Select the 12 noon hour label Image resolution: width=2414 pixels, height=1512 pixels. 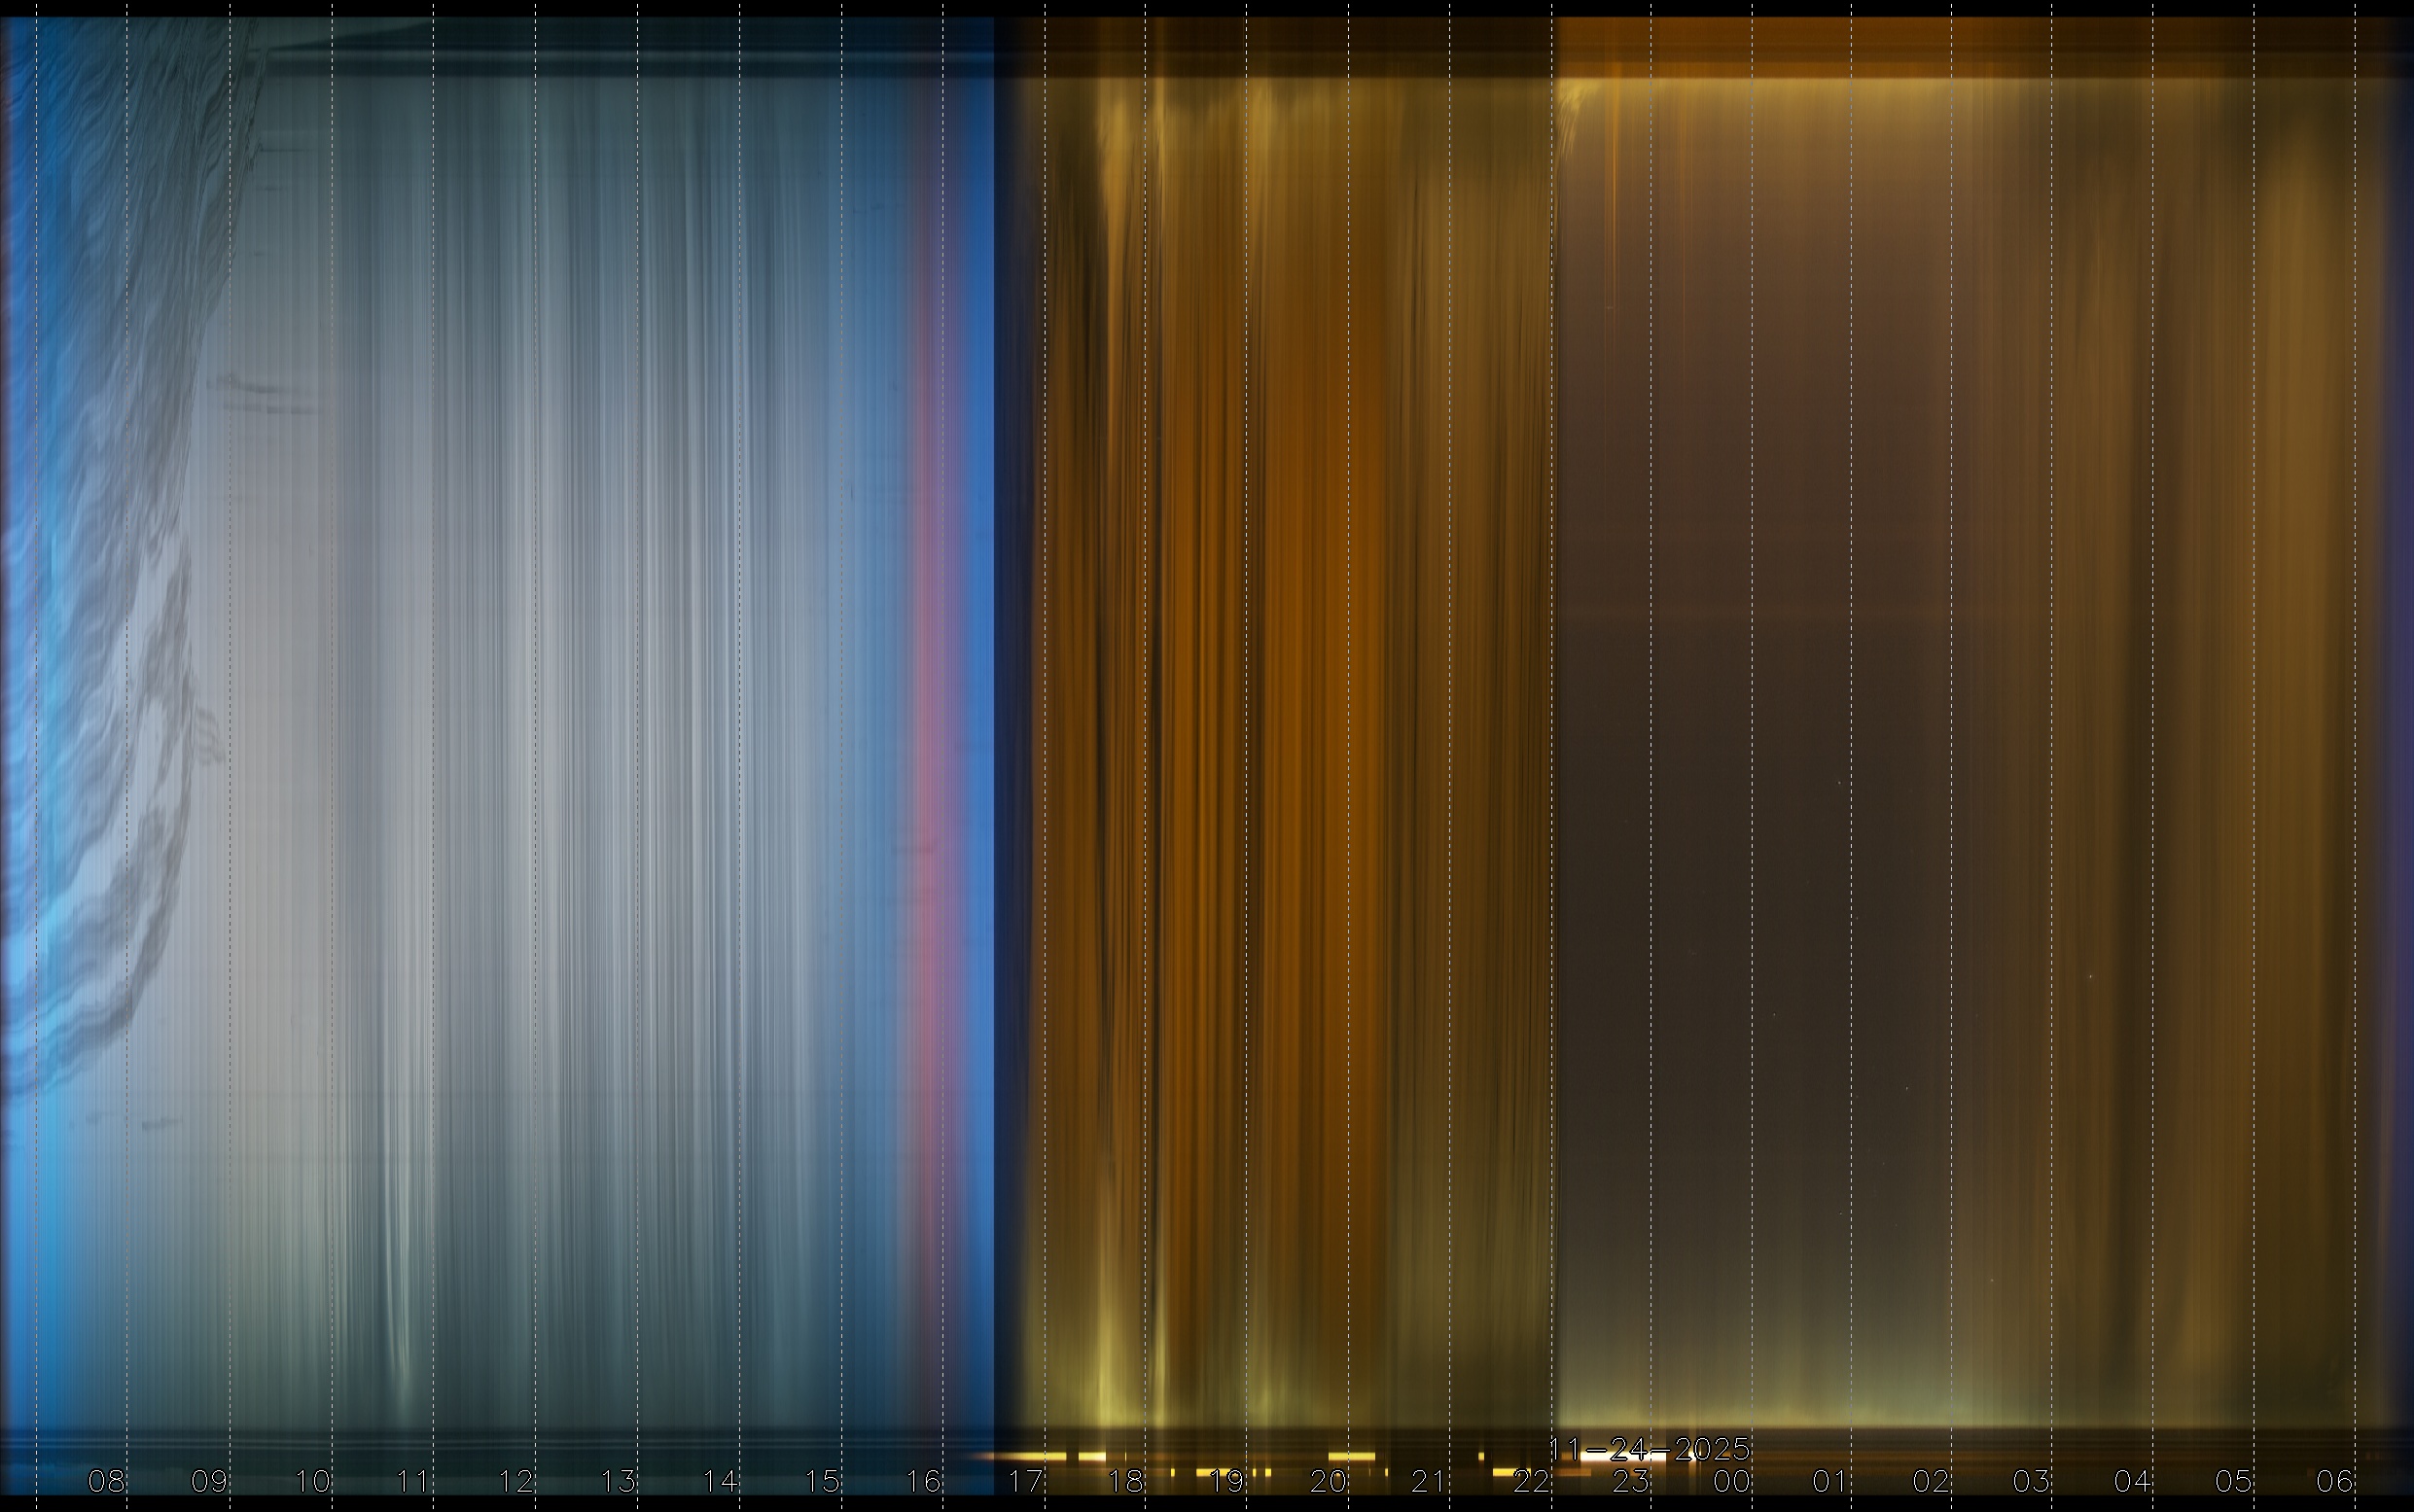coord(516,1481)
